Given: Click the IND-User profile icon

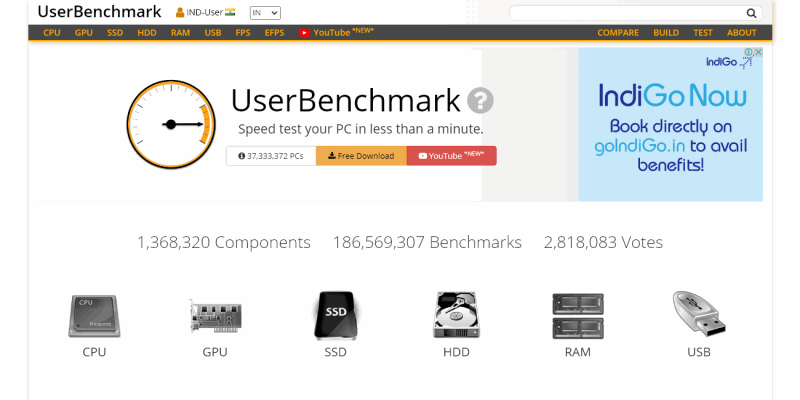Looking at the screenshot, I should tap(180, 13).
